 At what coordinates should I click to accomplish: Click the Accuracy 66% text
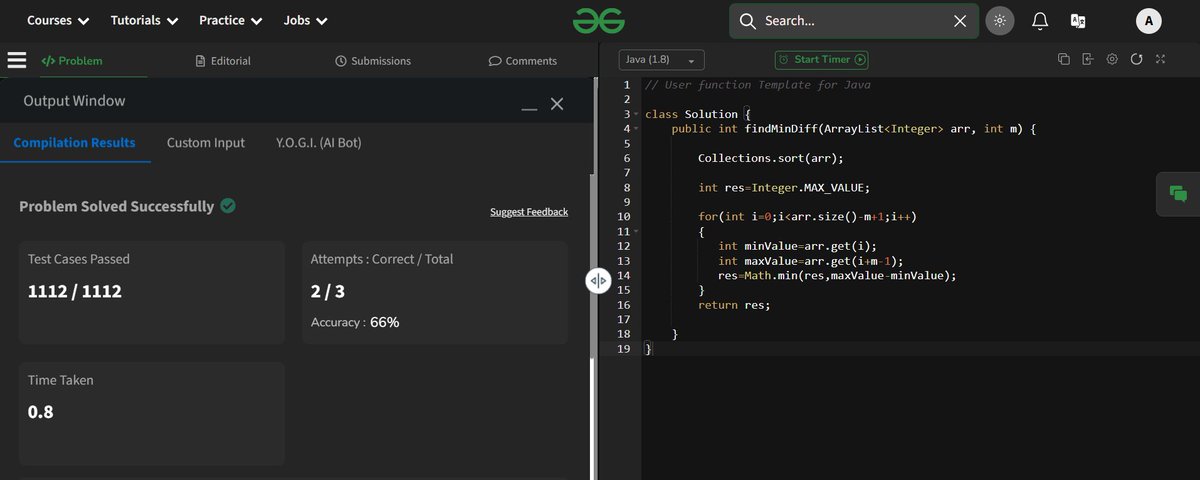(355, 322)
